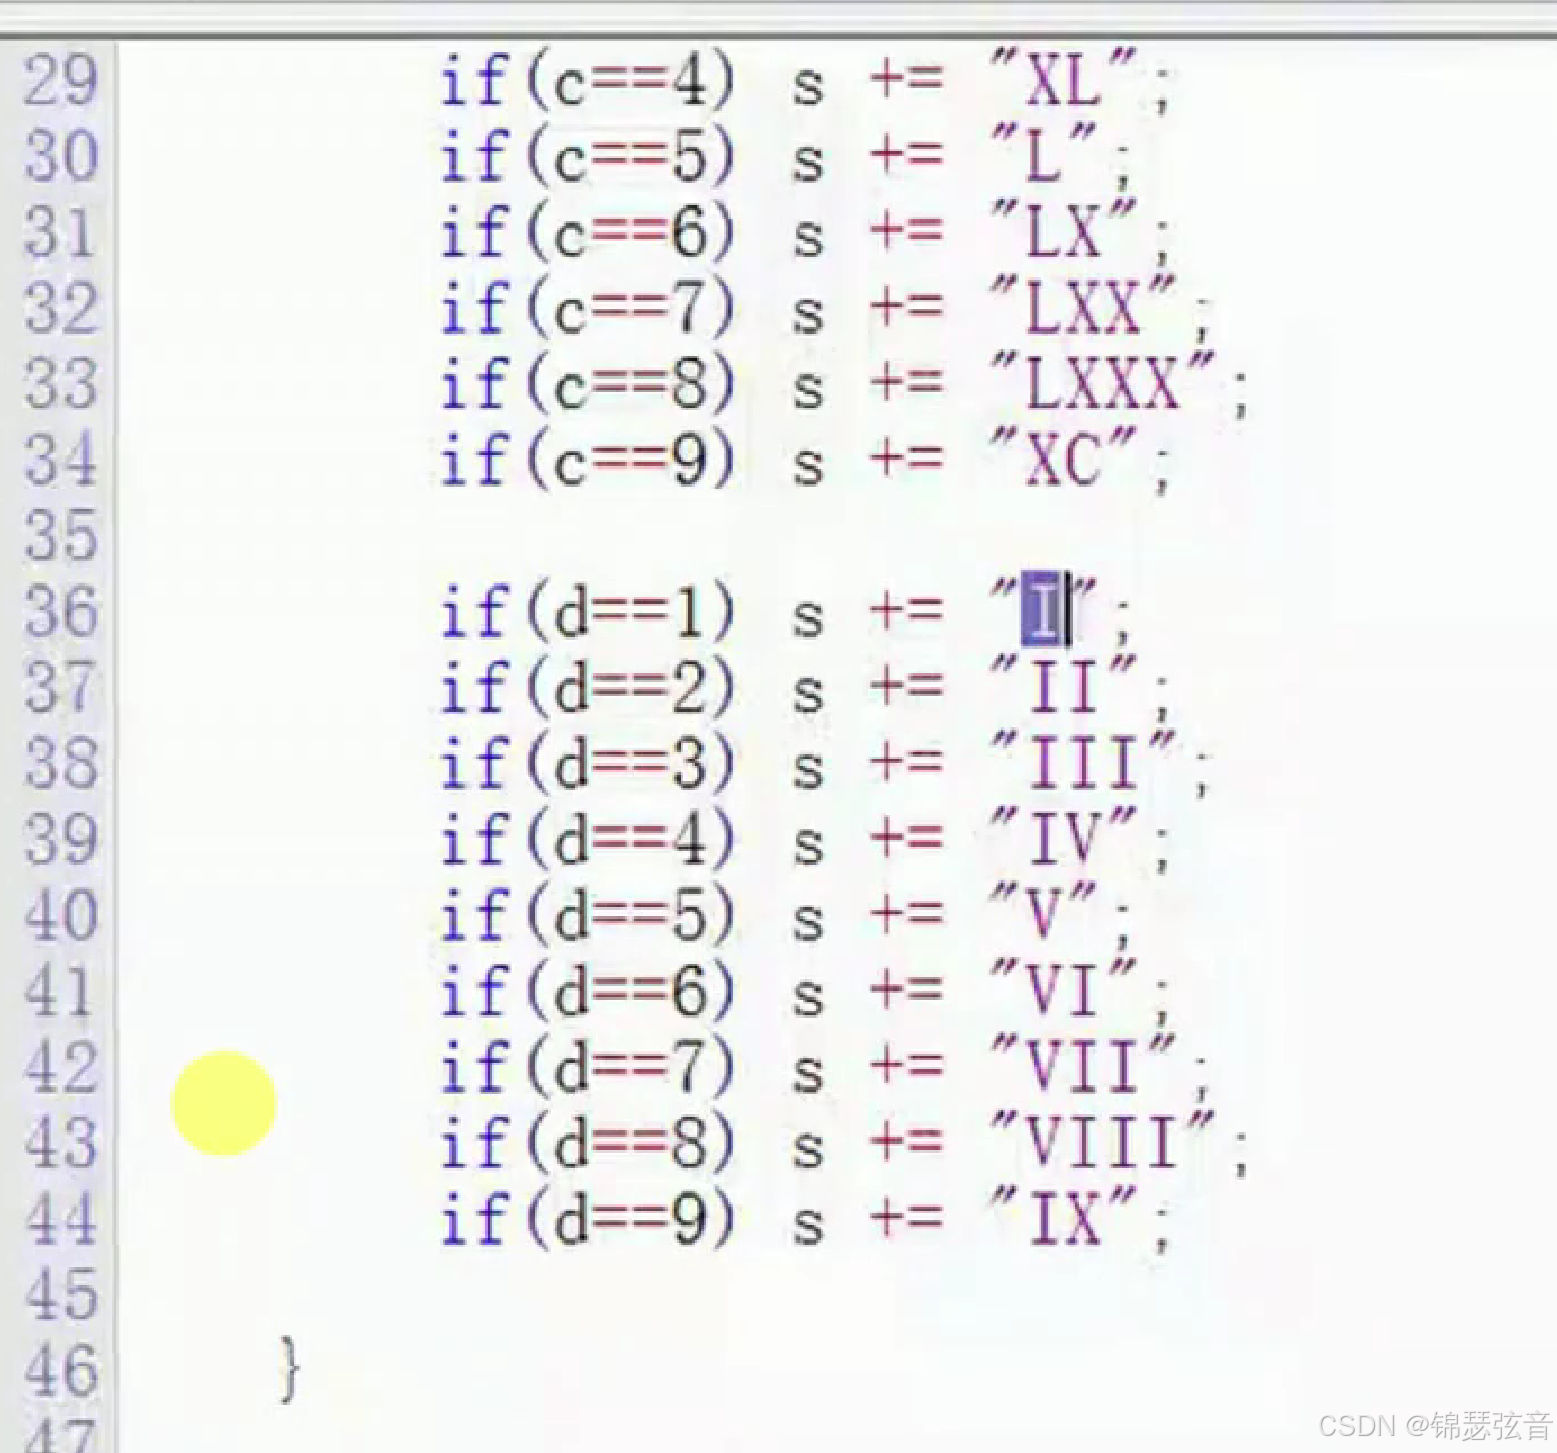Click line number 33 in gutter
Viewport: 1557px width, 1453px height.
pyautogui.click(x=61, y=384)
